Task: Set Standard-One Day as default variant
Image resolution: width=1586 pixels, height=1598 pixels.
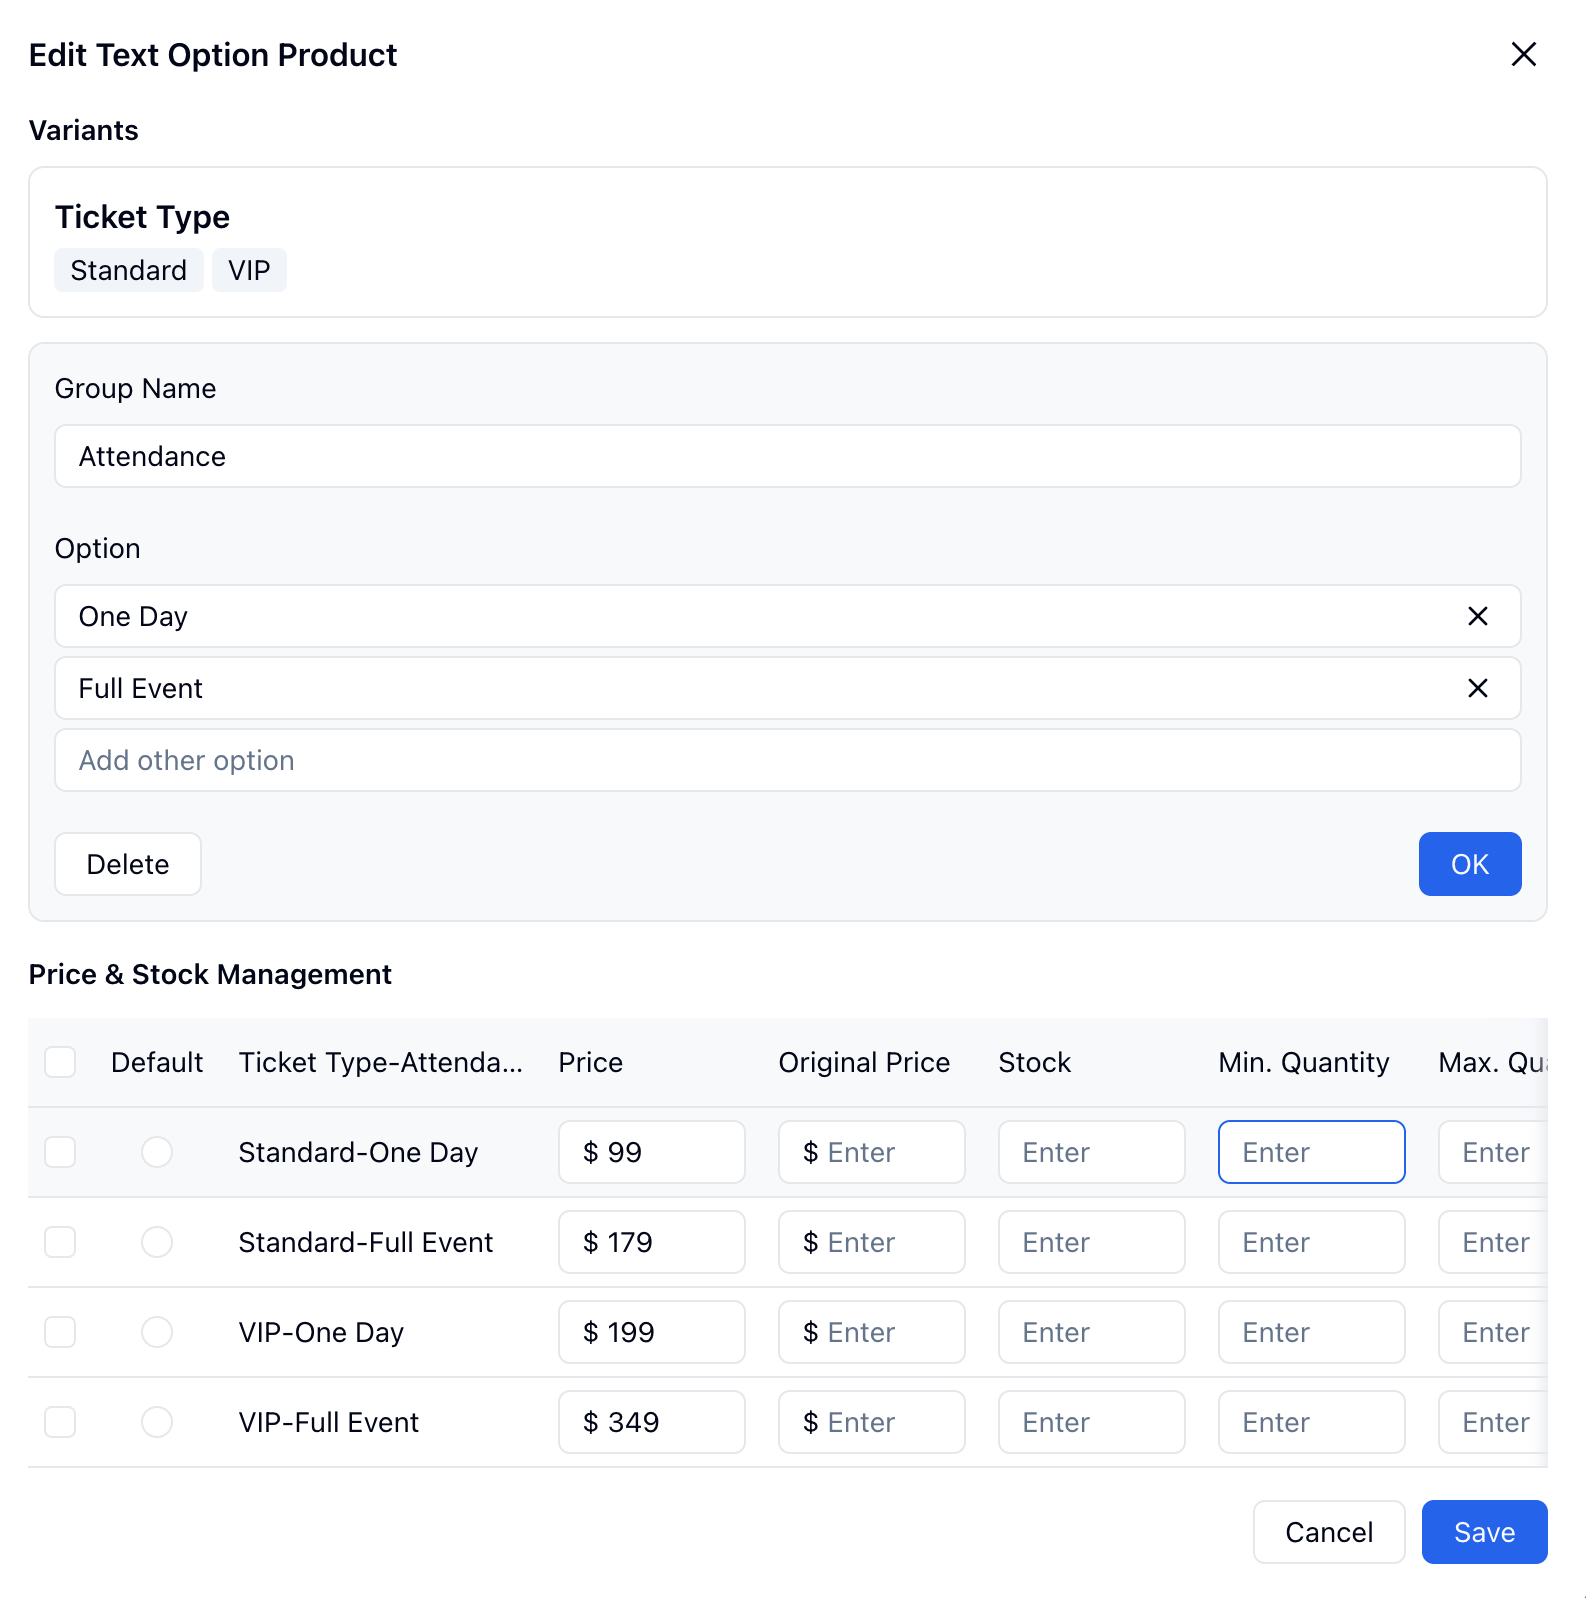Action: pyautogui.click(x=157, y=1152)
